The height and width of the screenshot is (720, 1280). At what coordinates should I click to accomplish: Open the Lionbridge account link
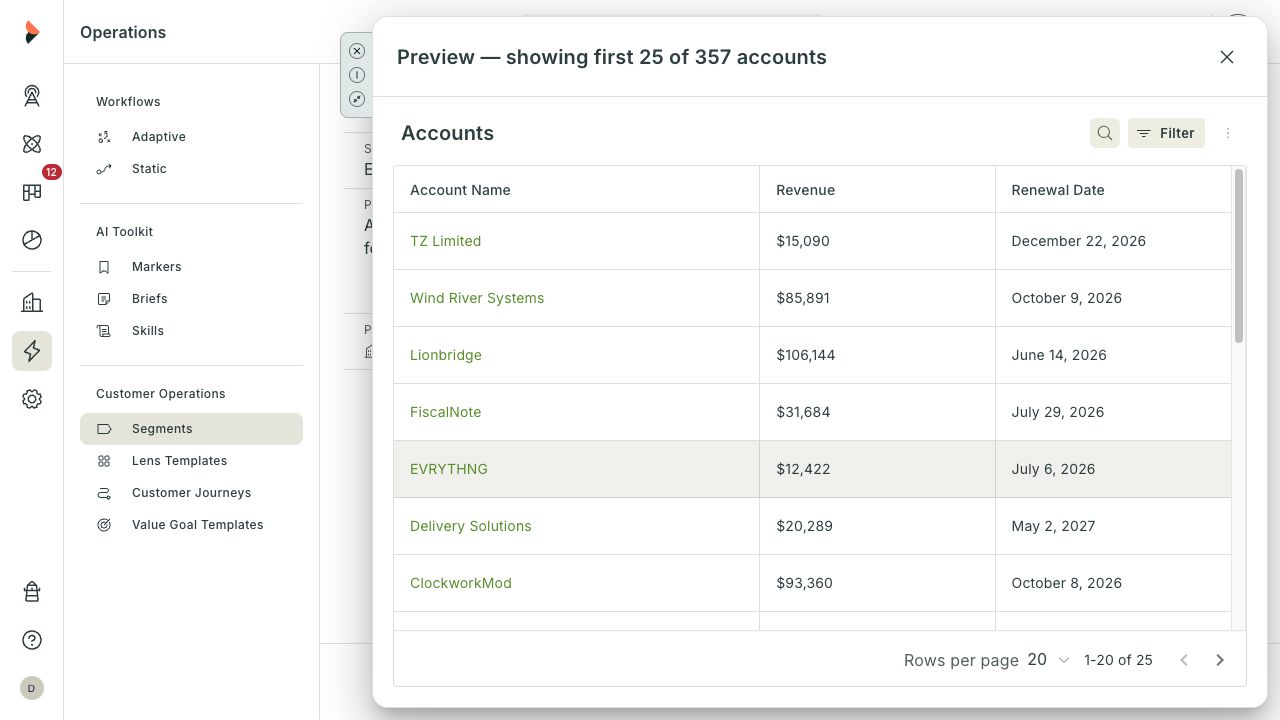(x=446, y=355)
